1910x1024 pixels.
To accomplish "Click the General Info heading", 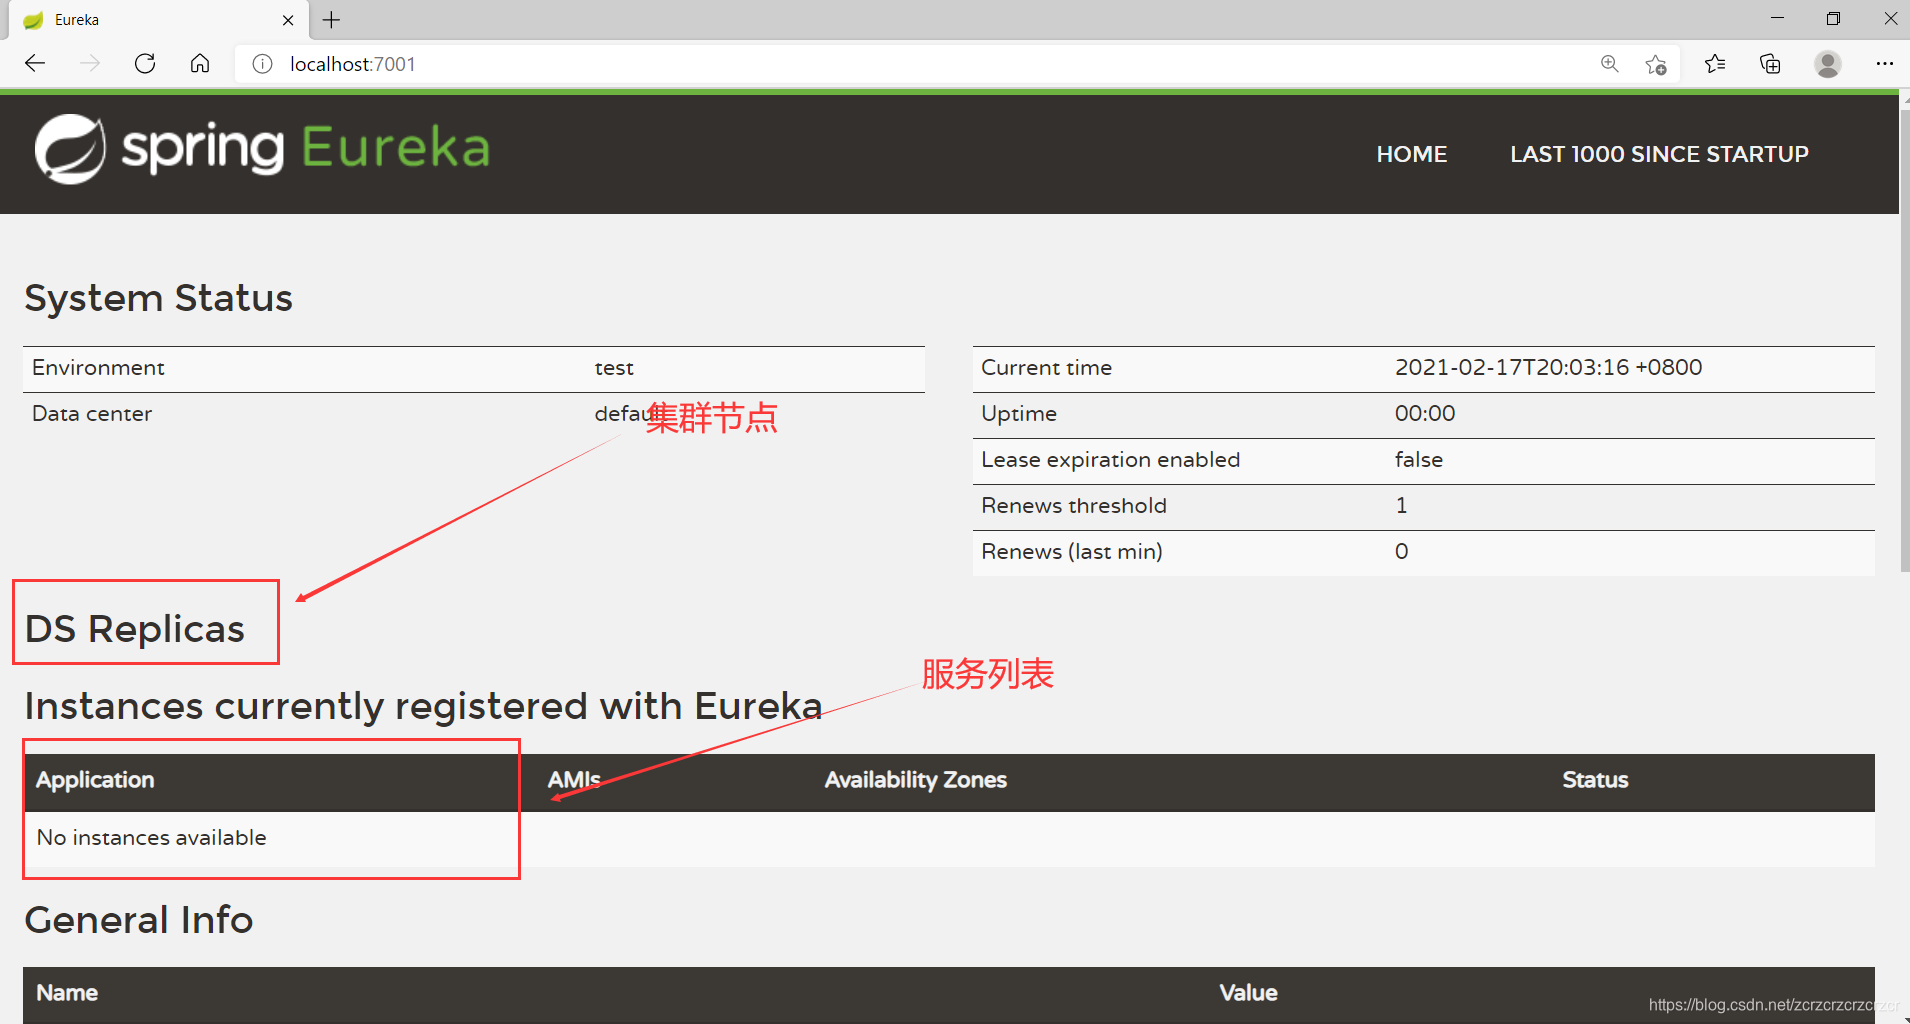I will [139, 920].
